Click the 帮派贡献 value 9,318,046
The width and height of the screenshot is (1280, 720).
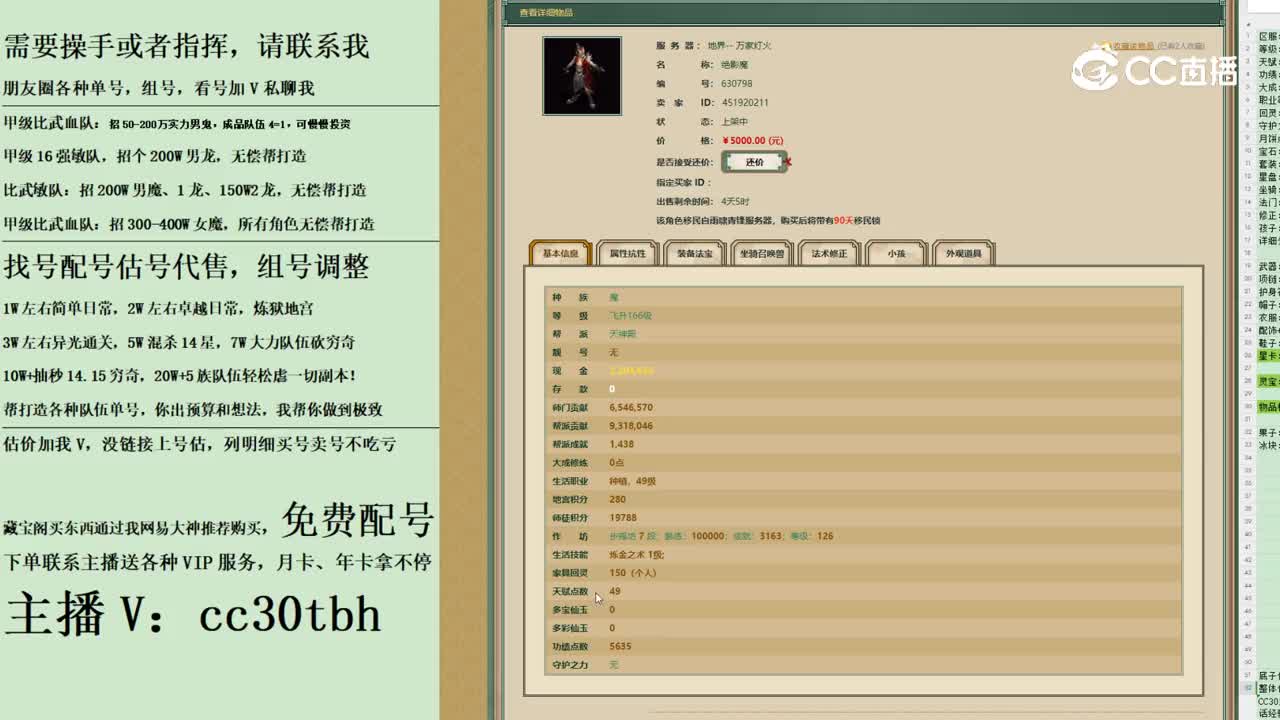coord(631,426)
